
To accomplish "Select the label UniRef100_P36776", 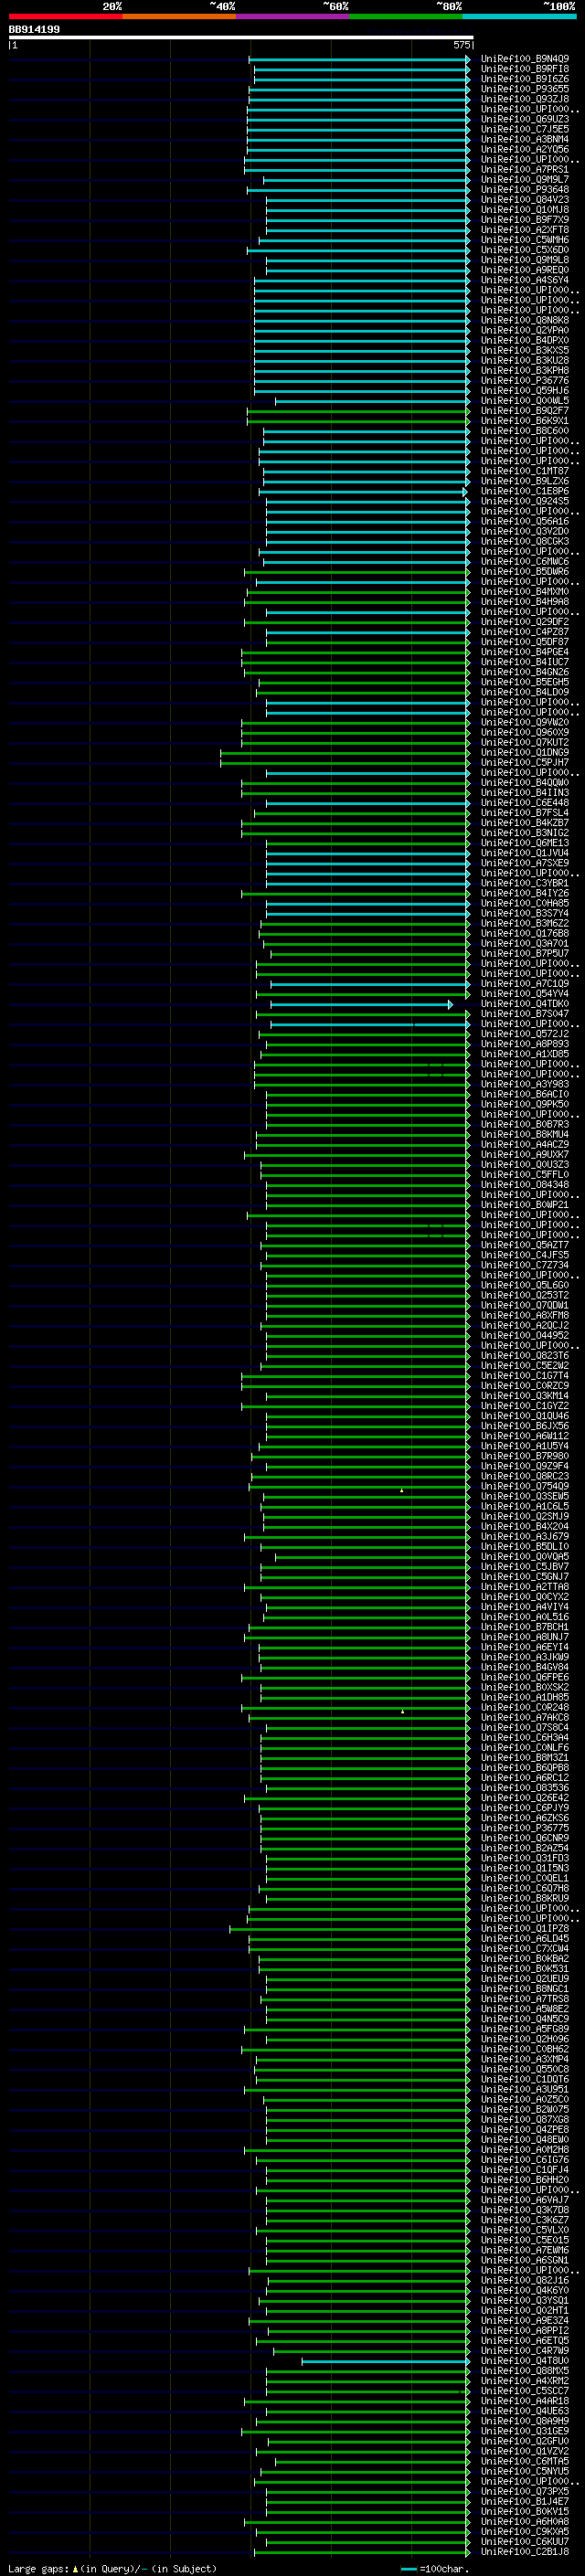I will 524,380.
